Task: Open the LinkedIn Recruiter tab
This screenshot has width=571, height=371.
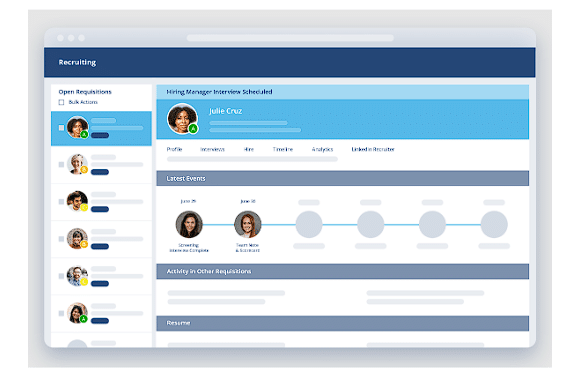Action: pyautogui.click(x=373, y=149)
